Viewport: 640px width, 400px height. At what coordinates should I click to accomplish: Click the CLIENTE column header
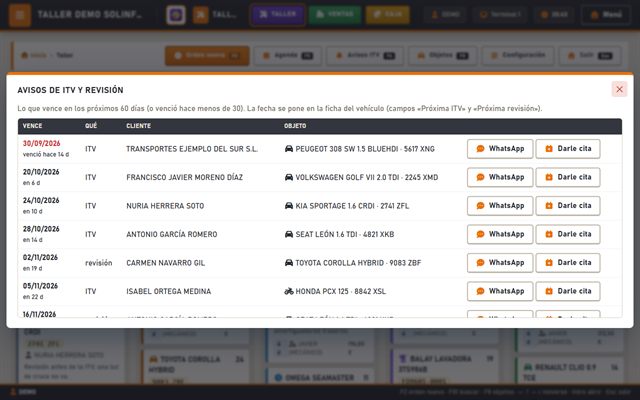pyautogui.click(x=138, y=126)
